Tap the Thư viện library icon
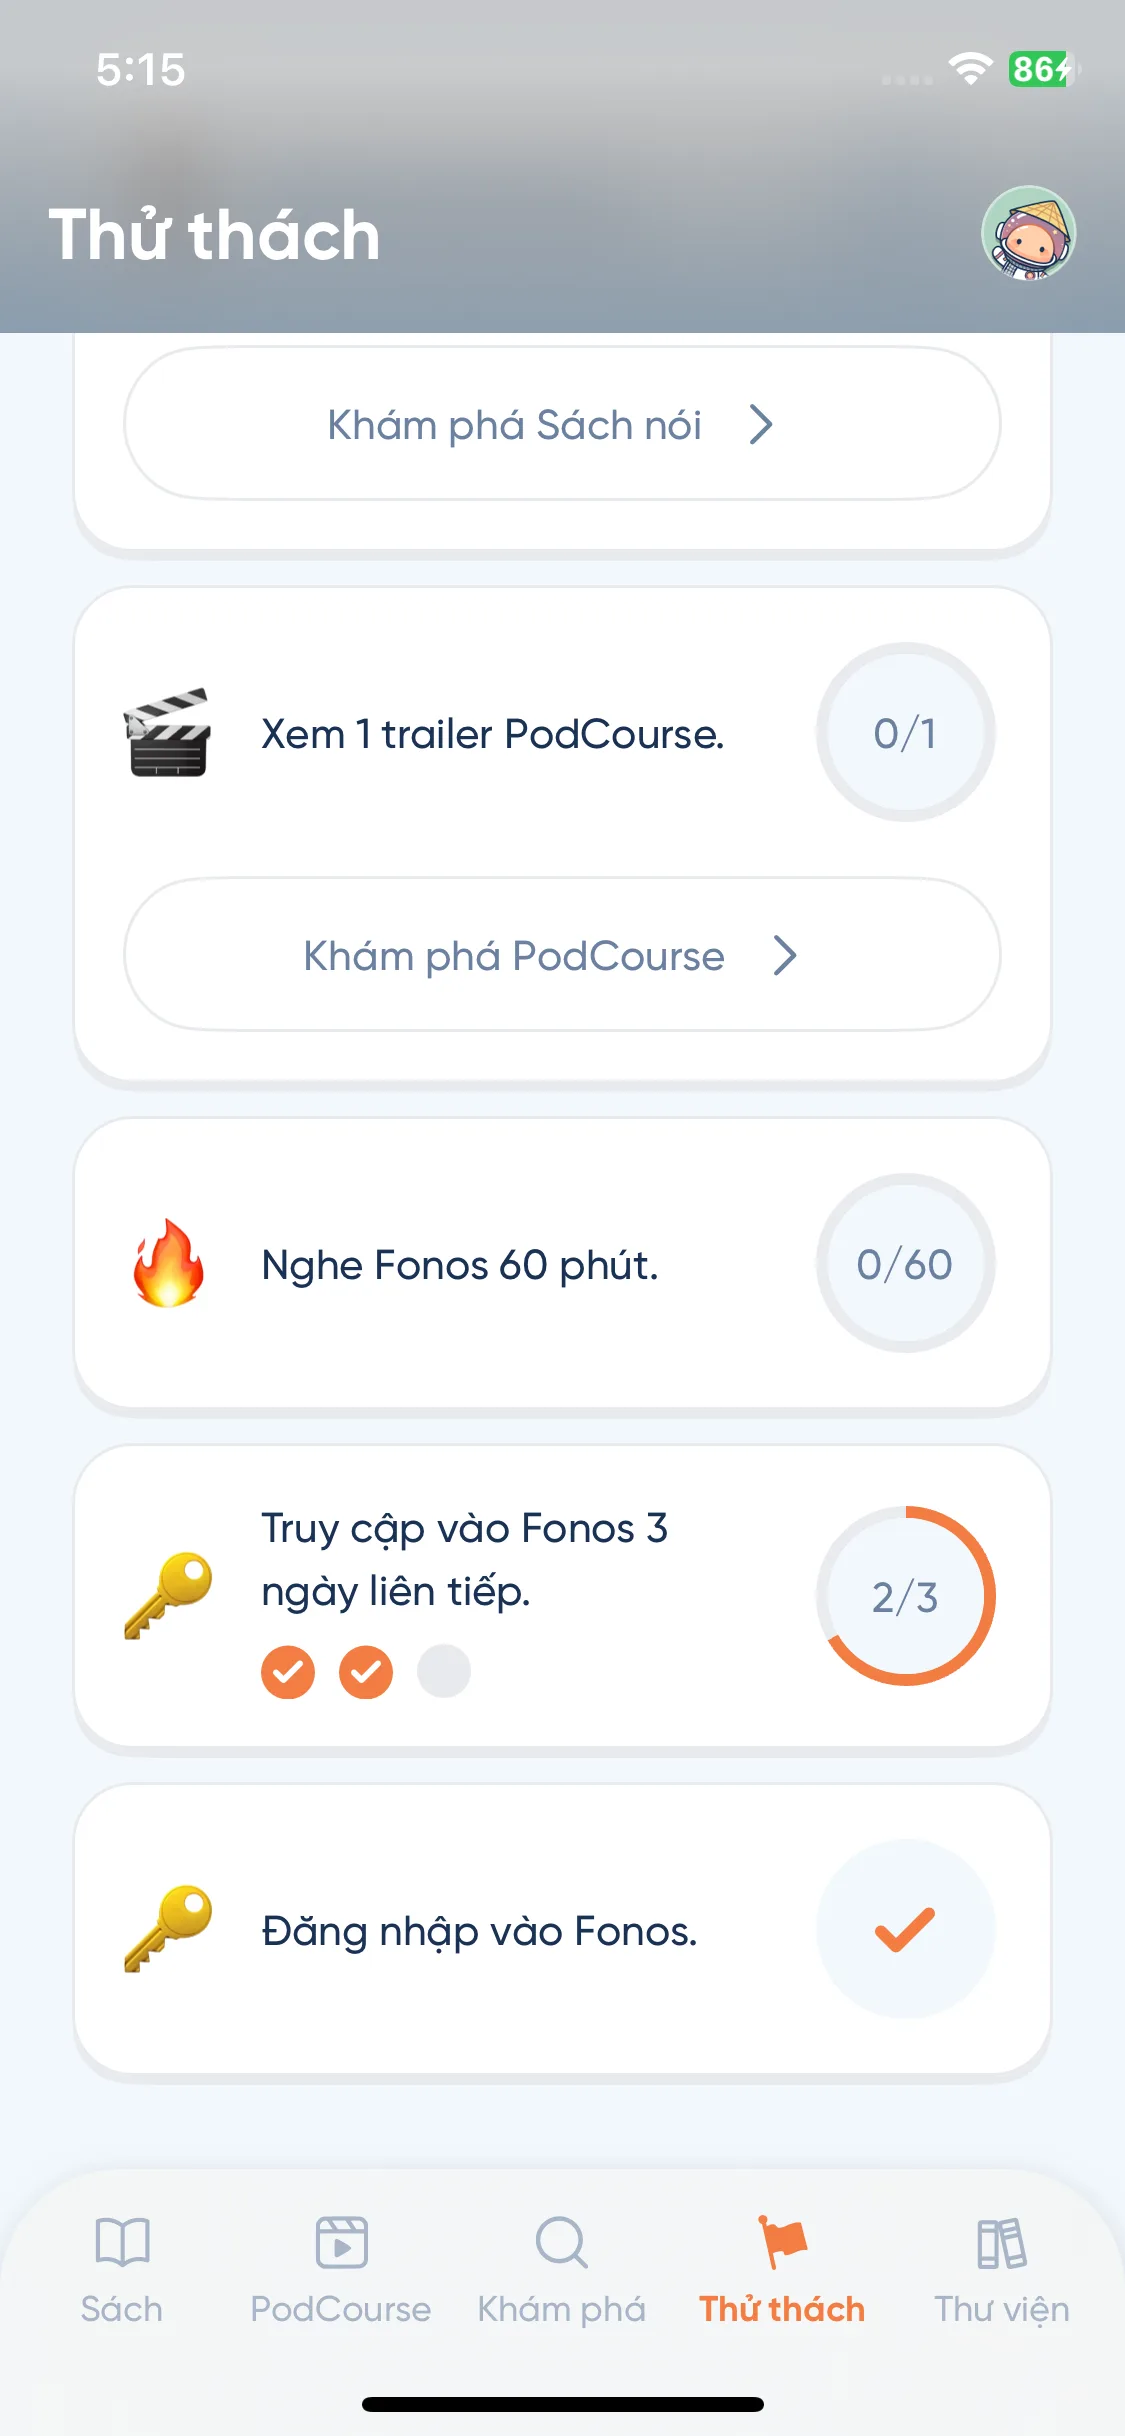 (1001, 2242)
